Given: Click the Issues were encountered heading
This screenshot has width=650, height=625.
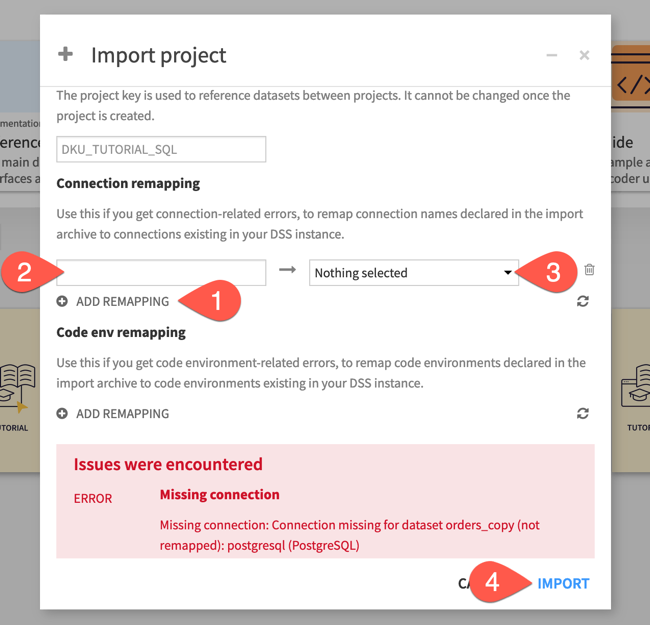Looking at the screenshot, I should [168, 464].
